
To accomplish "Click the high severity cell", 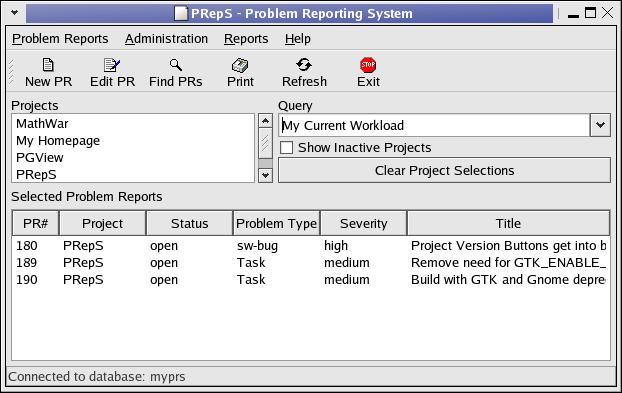I will click(x=336, y=246).
